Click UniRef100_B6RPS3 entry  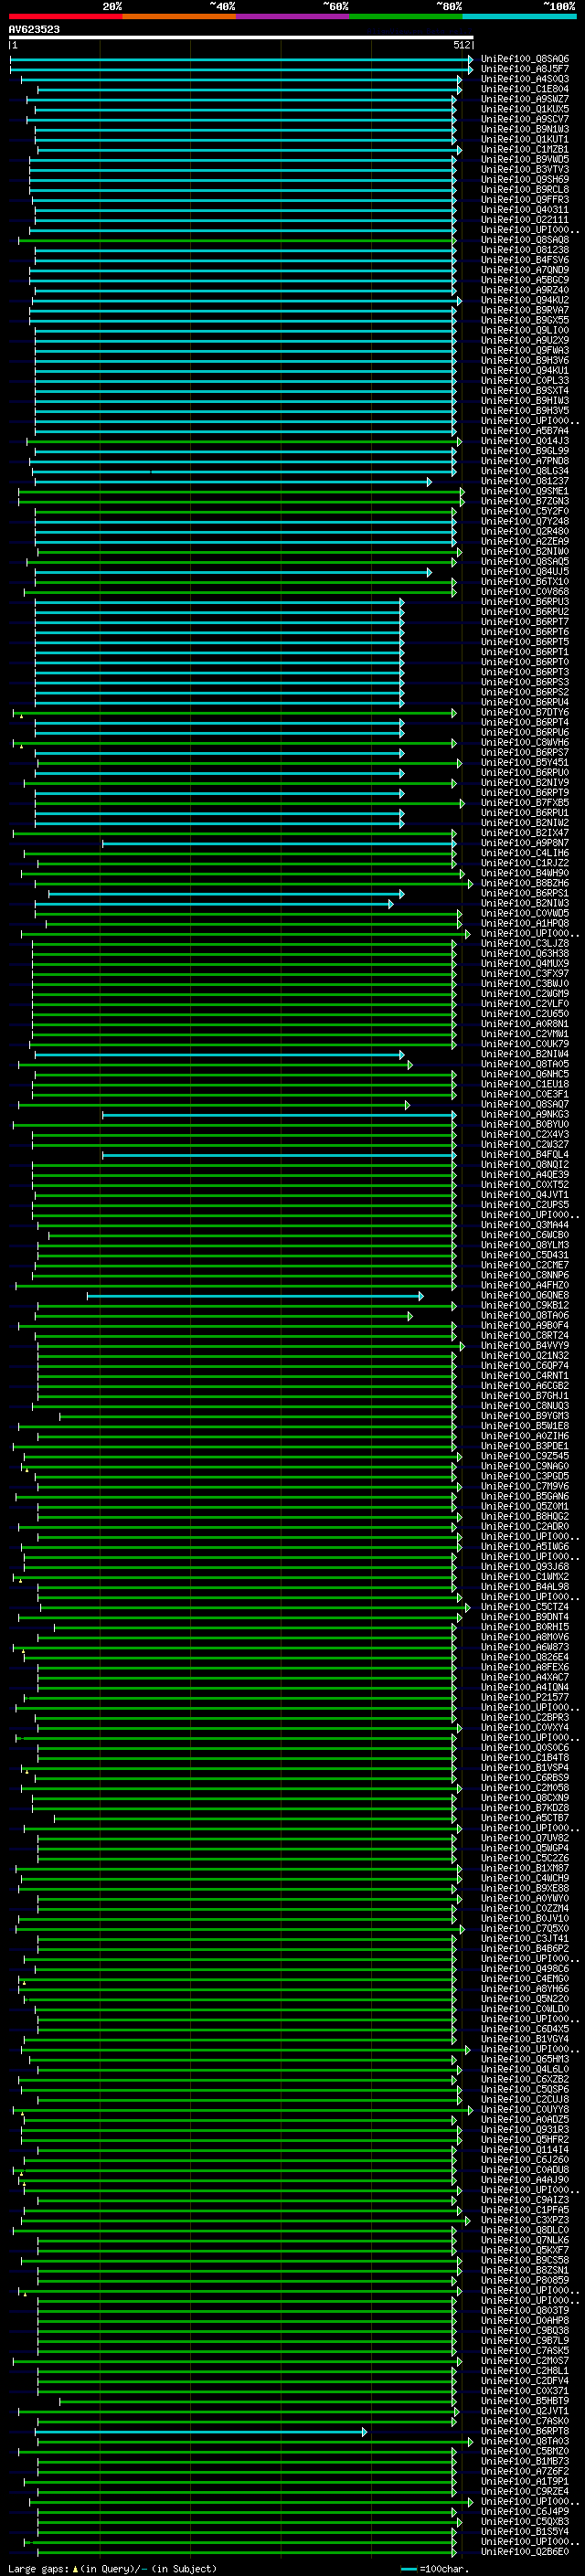[x=524, y=682]
